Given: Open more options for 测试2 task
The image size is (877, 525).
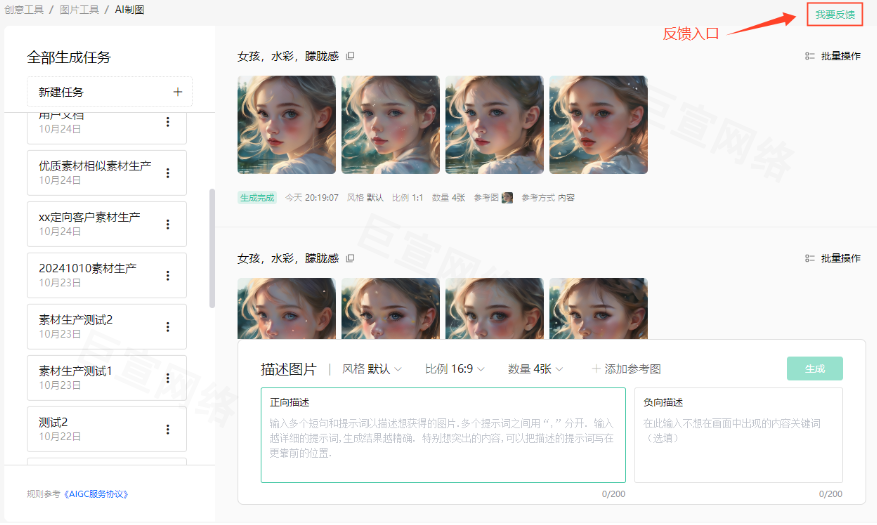Looking at the screenshot, I should 168,429.
